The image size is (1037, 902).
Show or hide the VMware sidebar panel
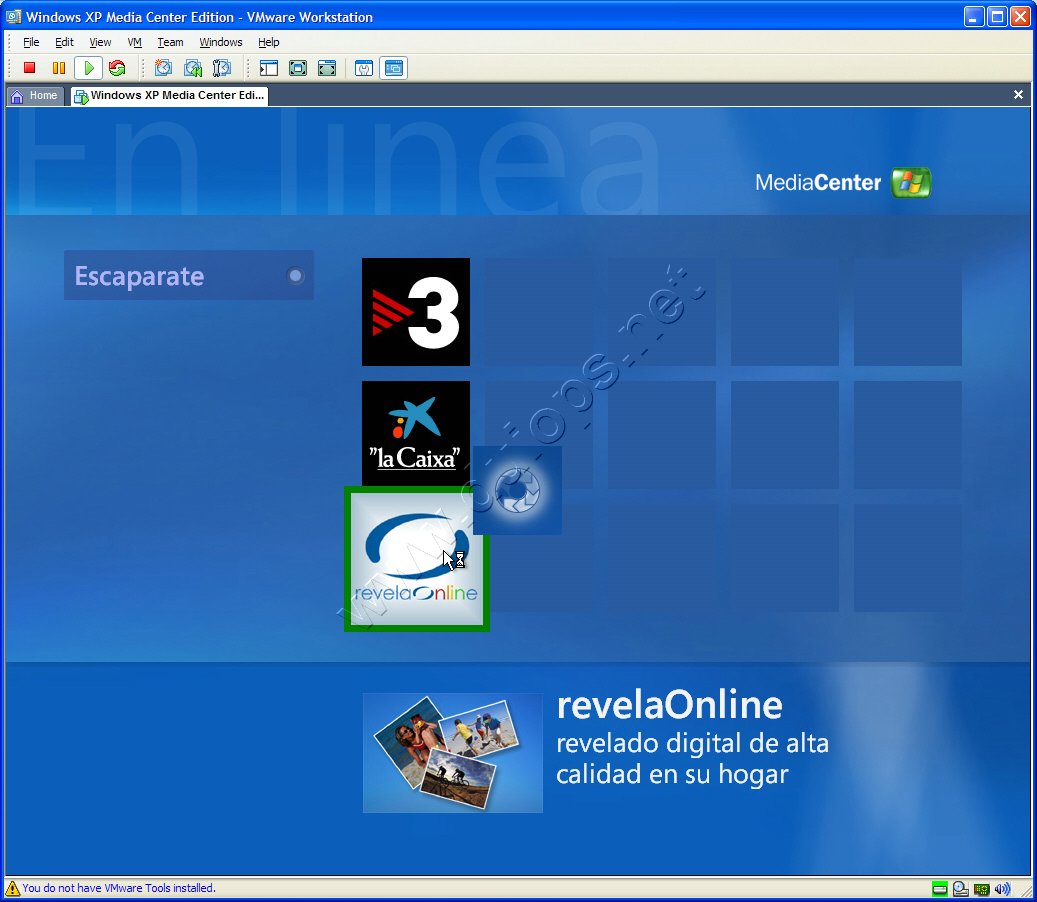pyautogui.click(x=269, y=67)
